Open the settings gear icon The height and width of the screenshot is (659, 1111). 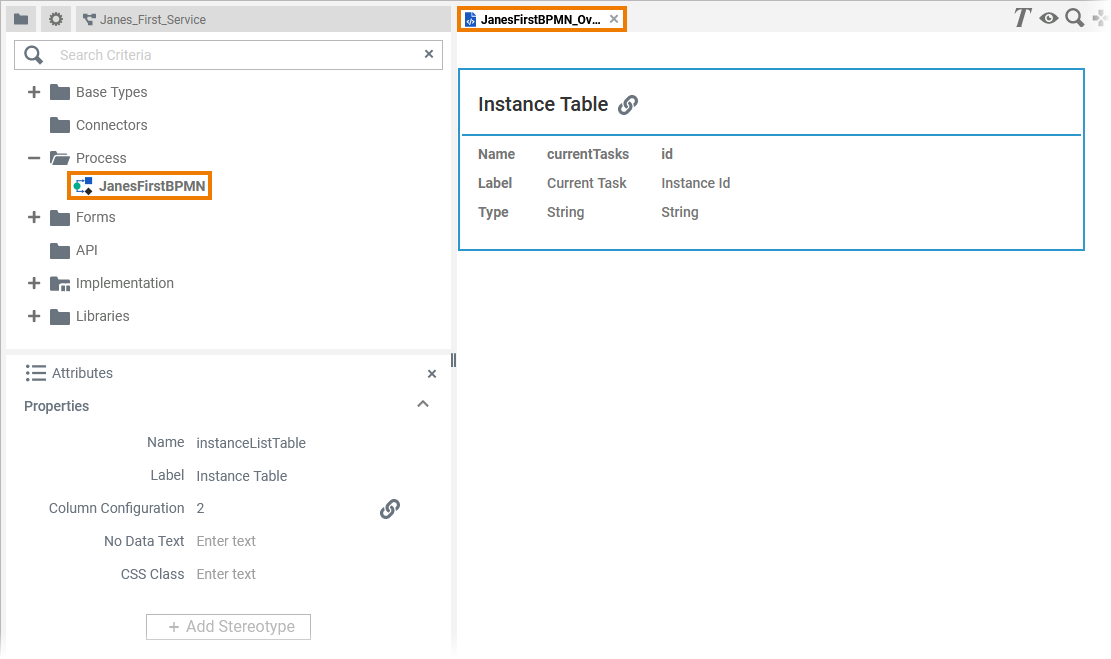pos(56,18)
